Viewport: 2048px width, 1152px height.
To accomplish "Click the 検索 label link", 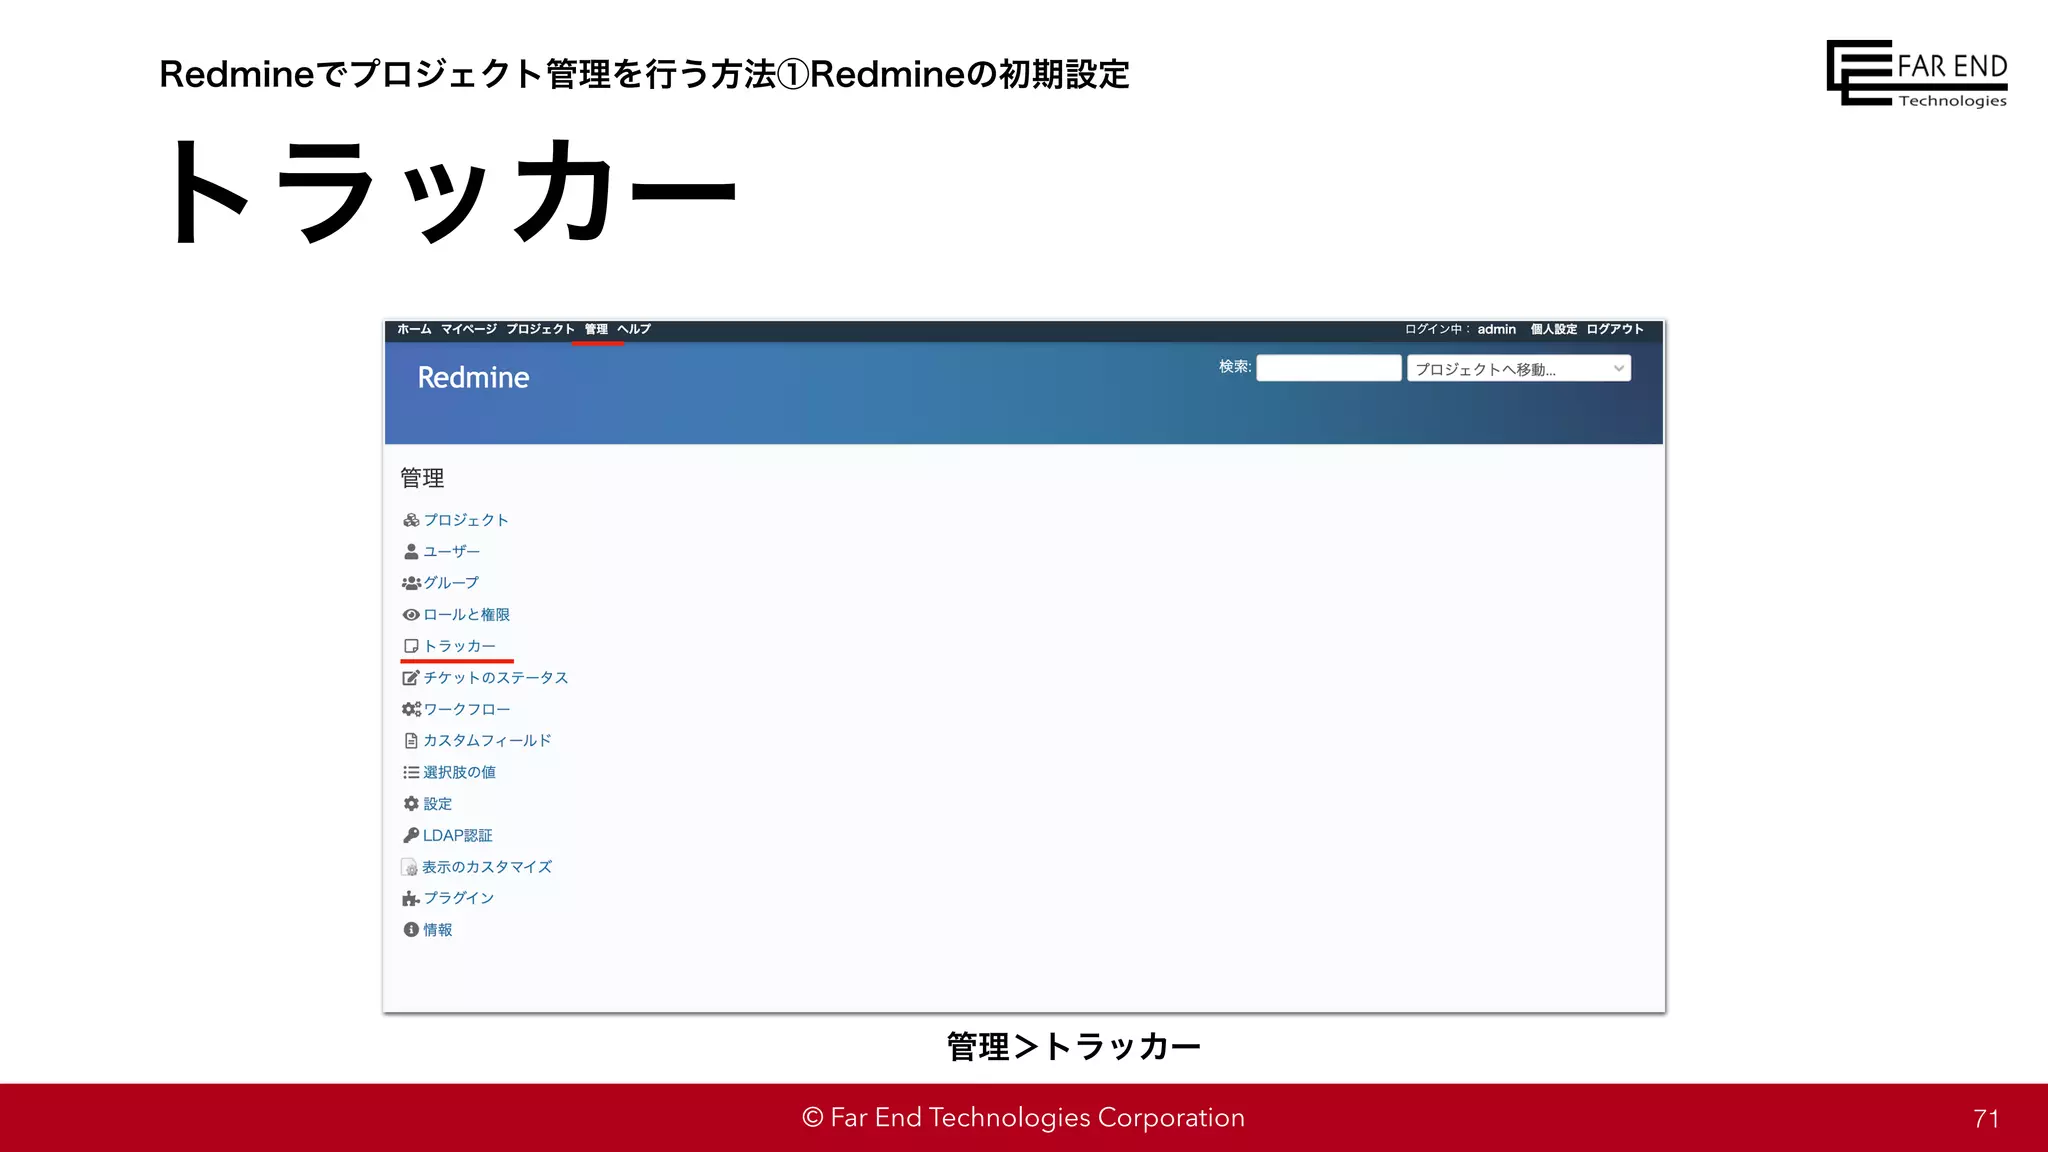I will tap(1235, 367).
